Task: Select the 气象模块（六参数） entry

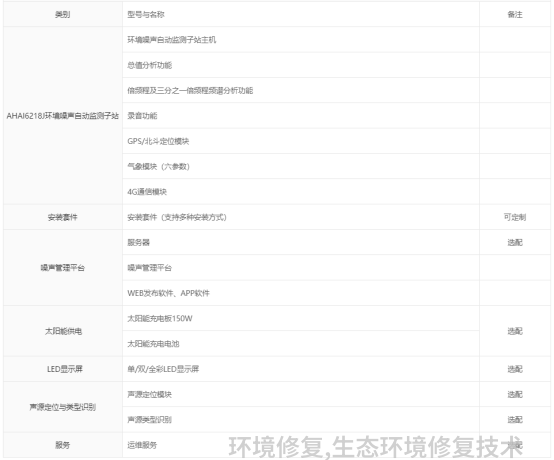Action: point(301,166)
